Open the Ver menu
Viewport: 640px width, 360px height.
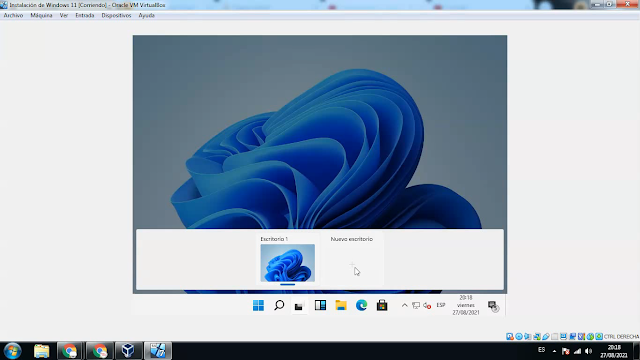pos(64,16)
